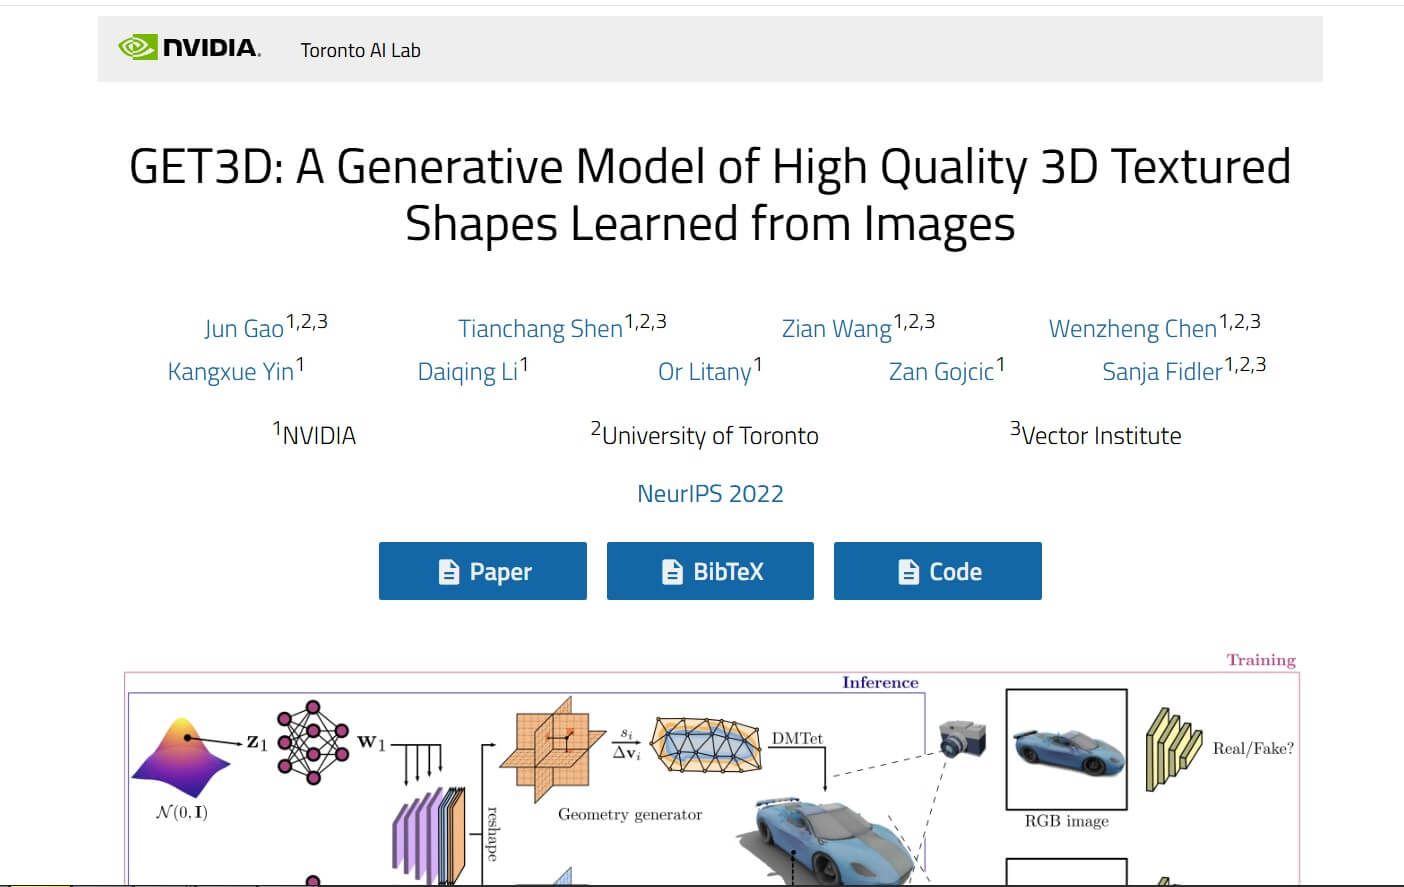
Task: Go to Wenzheng Chen's author page
Action: (1132, 328)
